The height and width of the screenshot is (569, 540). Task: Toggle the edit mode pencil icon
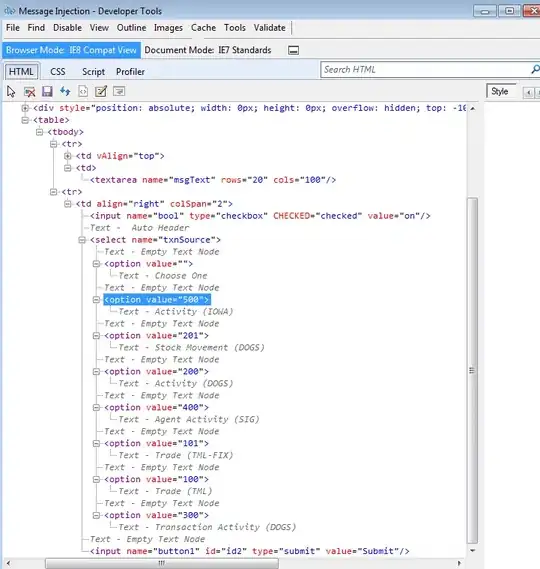101,91
